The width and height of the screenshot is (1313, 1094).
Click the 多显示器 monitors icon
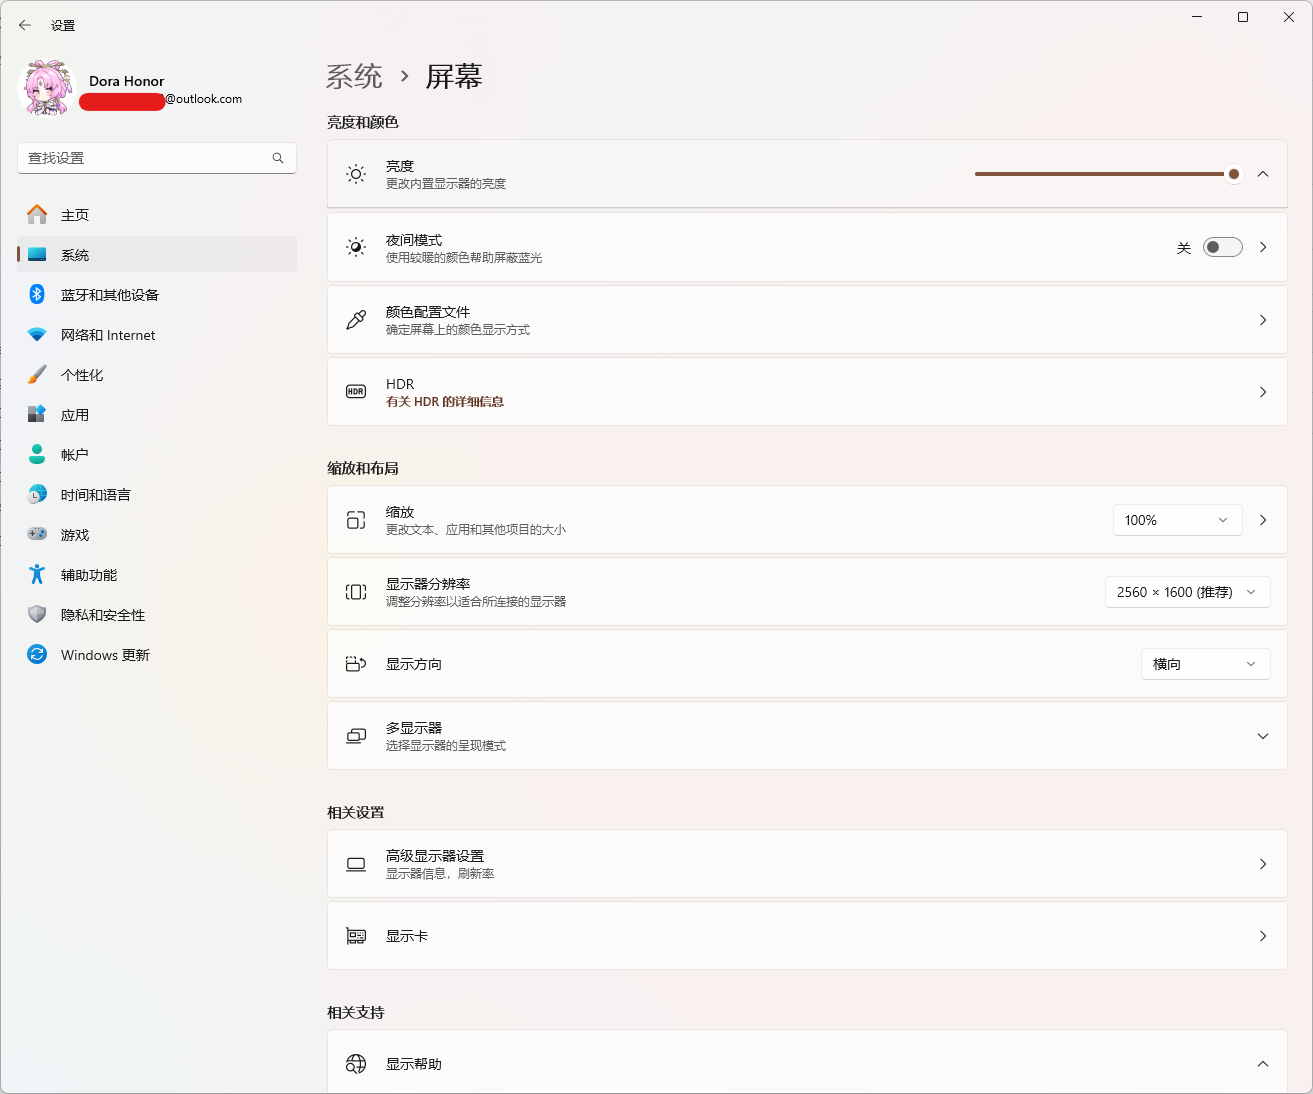[355, 735]
